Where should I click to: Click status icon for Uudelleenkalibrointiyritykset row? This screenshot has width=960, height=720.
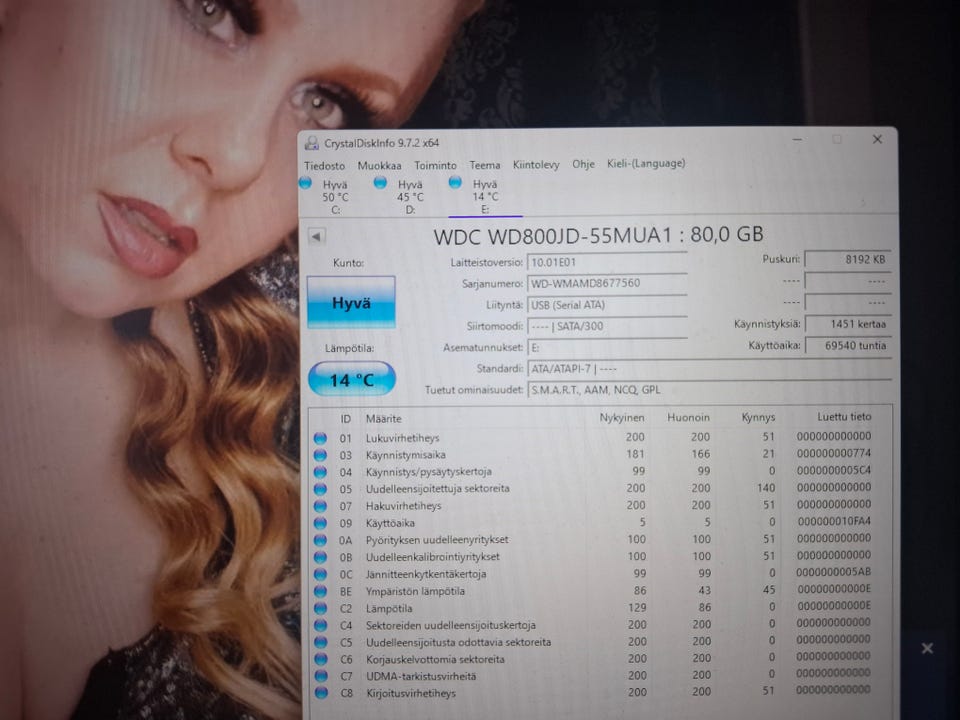[x=320, y=557]
